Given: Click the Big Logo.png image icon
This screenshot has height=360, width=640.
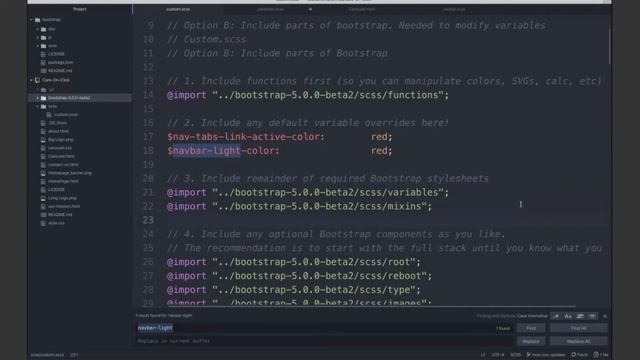Looking at the screenshot, I should click(43, 140).
